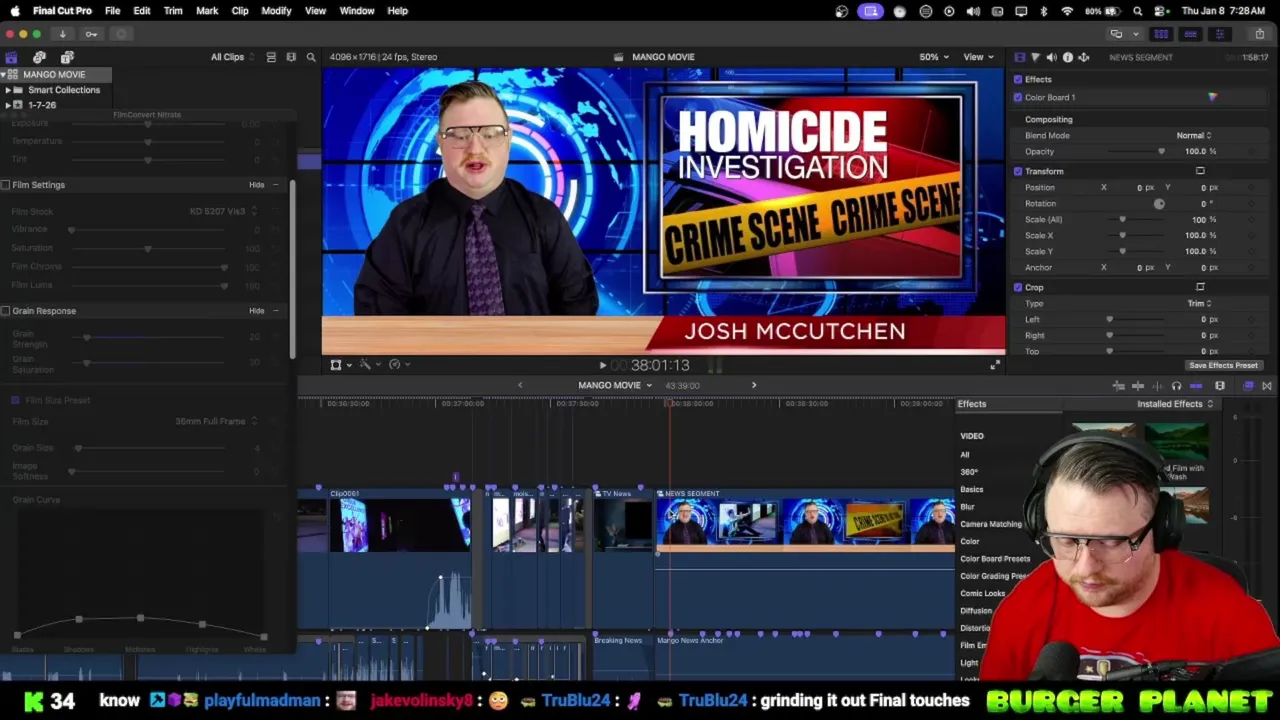Enter full screen viewer arrows icon

click(995, 365)
